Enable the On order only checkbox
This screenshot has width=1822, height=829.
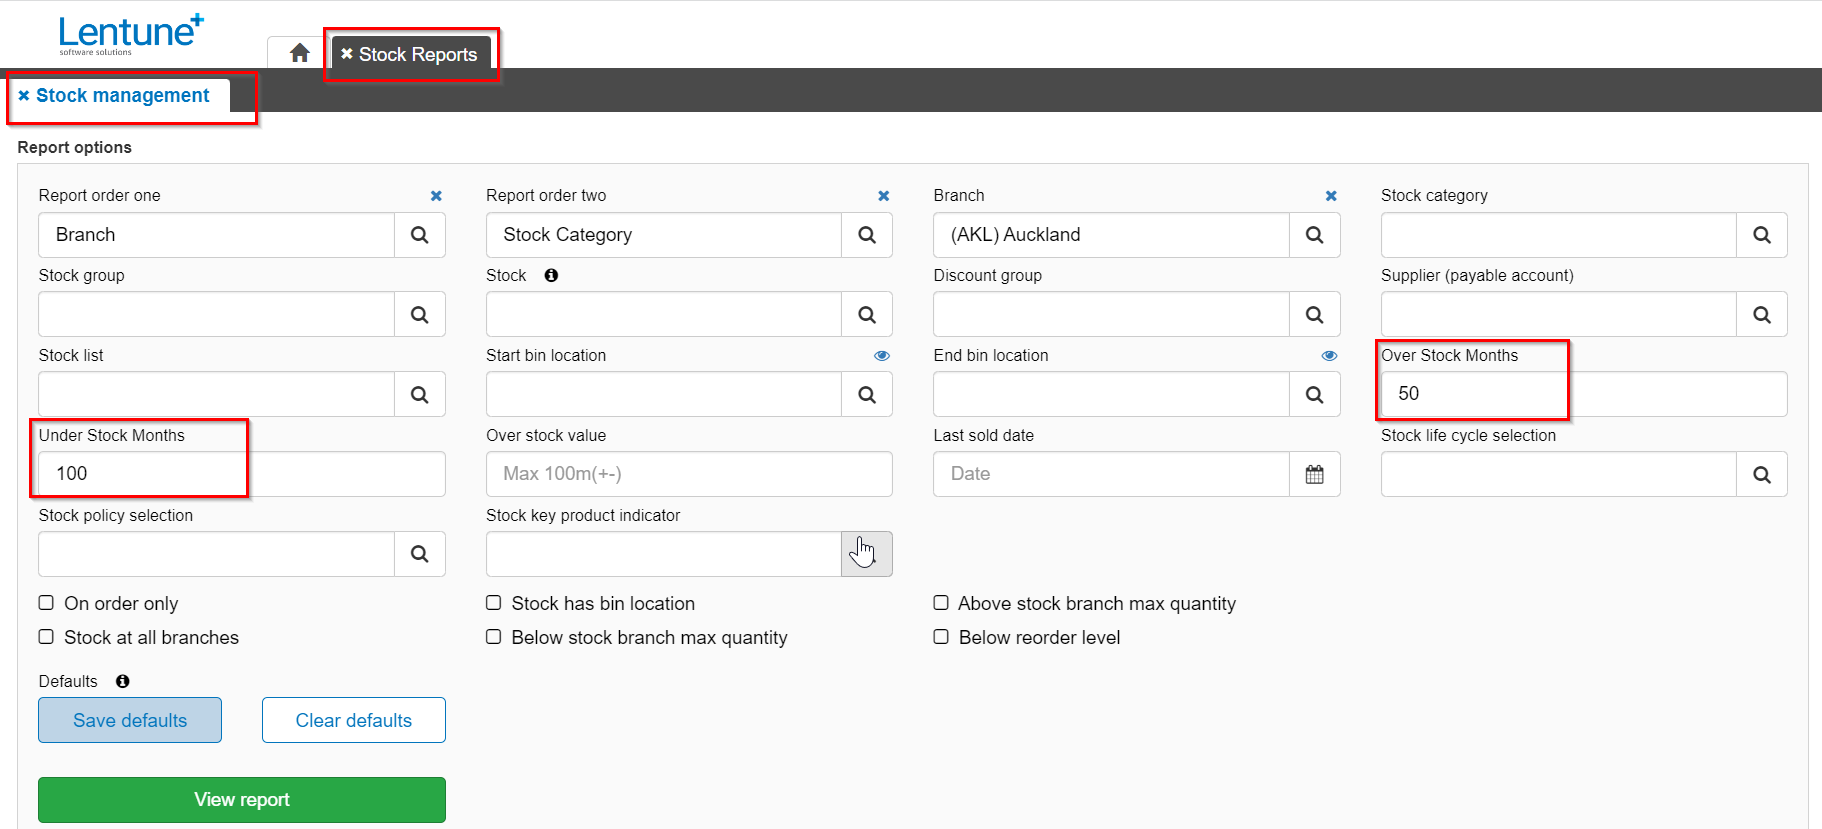point(46,603)
